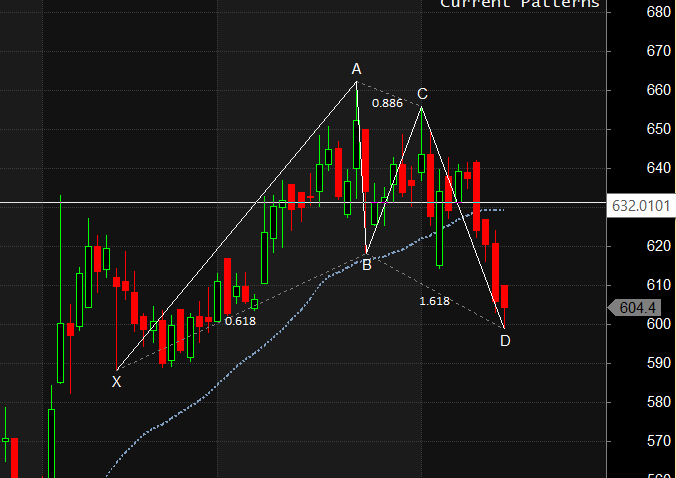This screenshot has height=478, width=676.
Task: Click the 632.0101 price line label
Action: [641, 206]
